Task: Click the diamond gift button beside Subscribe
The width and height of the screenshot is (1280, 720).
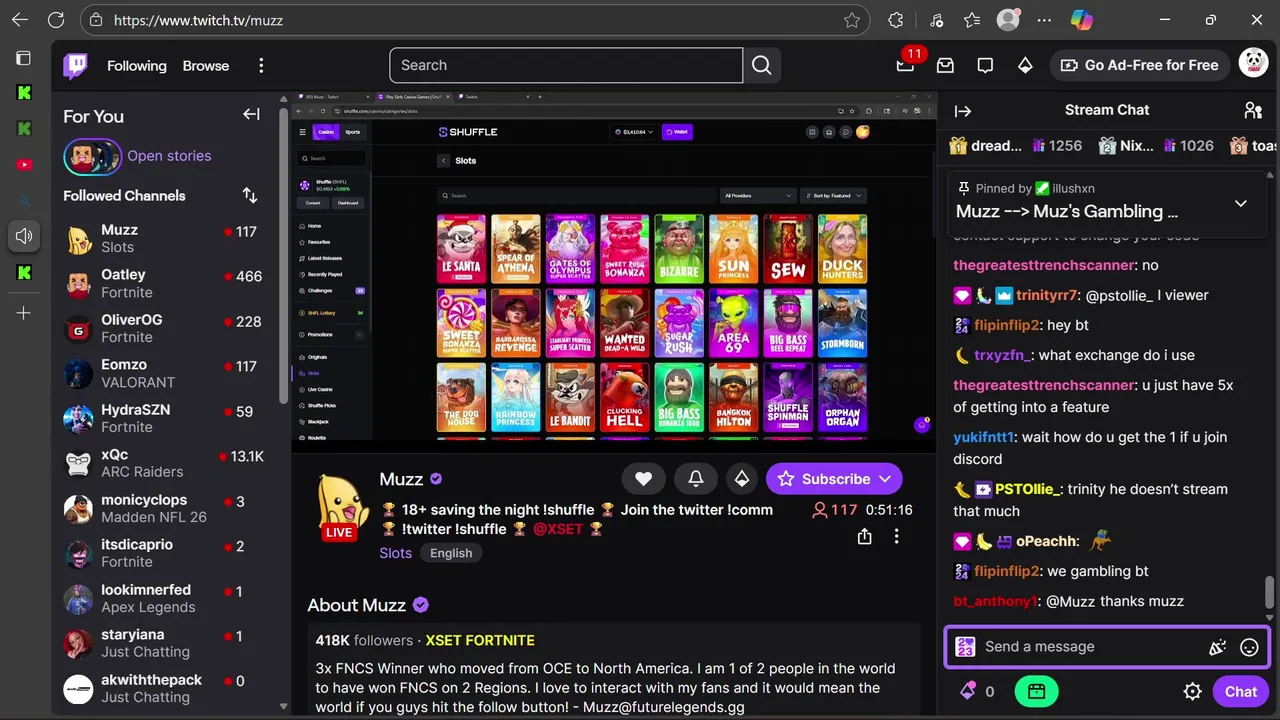Action: (x=741, y=479)
